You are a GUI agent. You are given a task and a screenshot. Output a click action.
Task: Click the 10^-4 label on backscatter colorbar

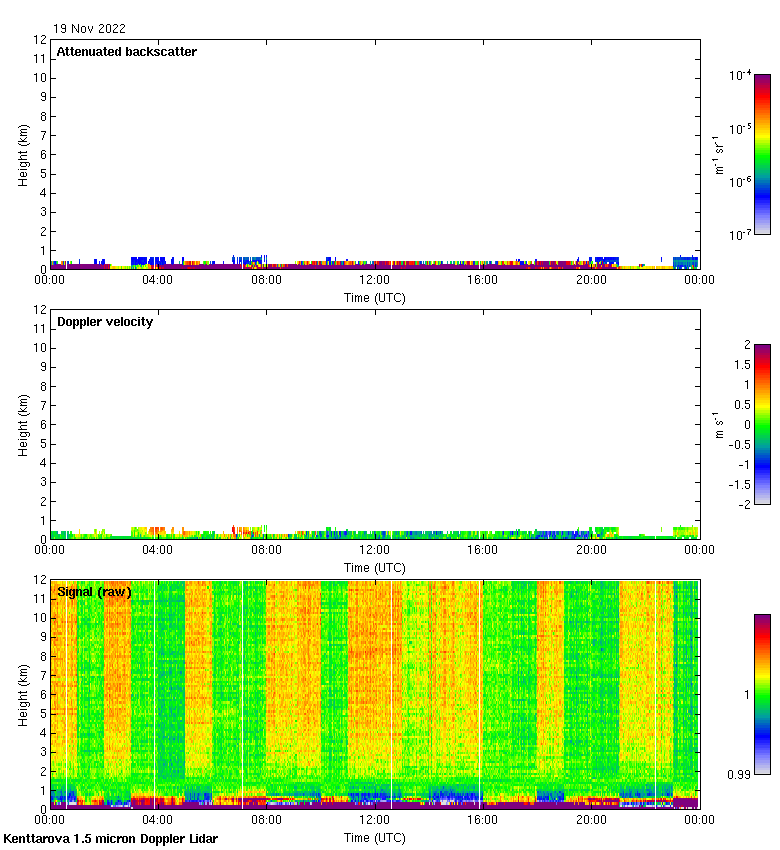tap(740, 76)
